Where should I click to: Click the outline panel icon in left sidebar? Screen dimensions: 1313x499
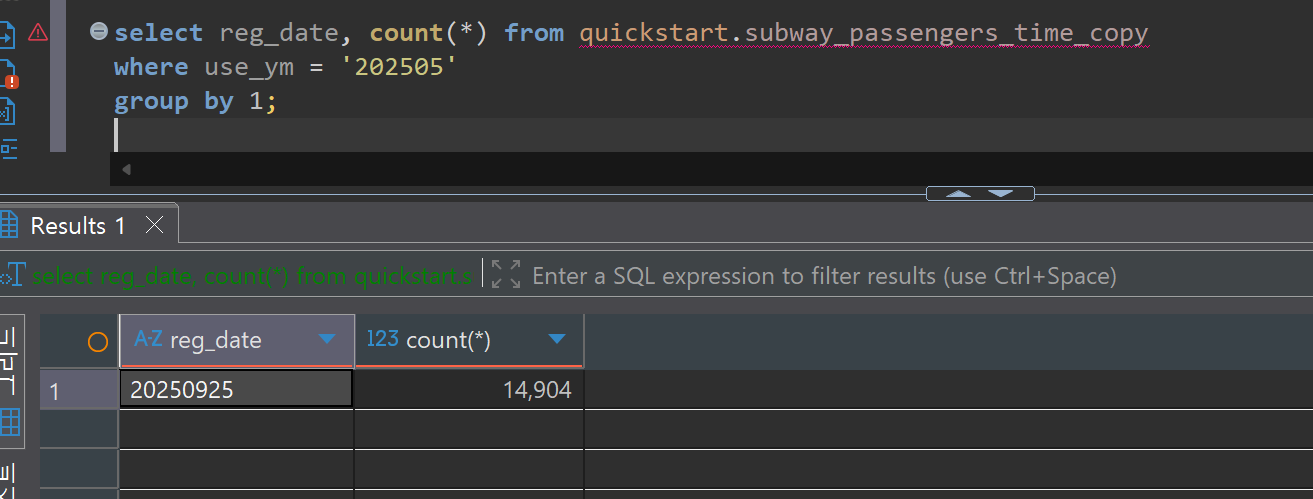tap(9, 149)
